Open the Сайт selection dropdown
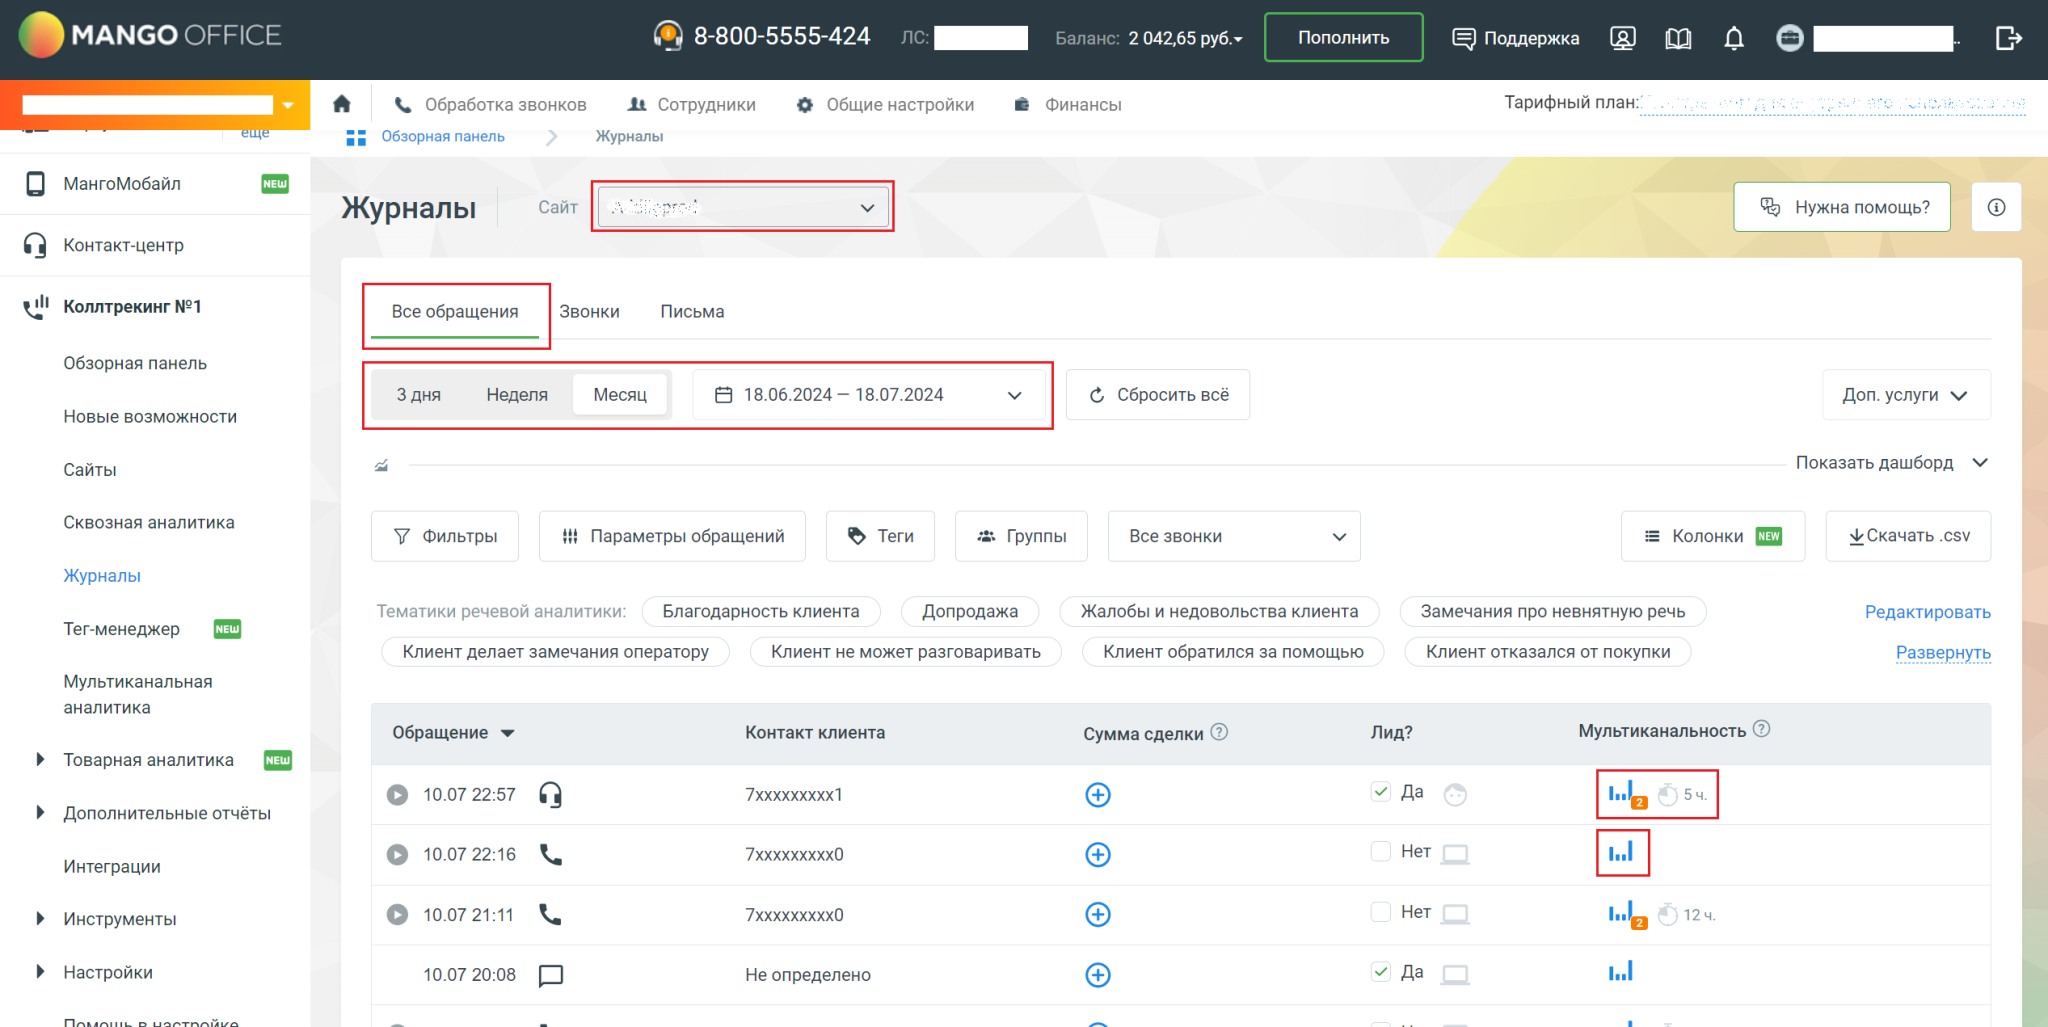 coord(744,207)
